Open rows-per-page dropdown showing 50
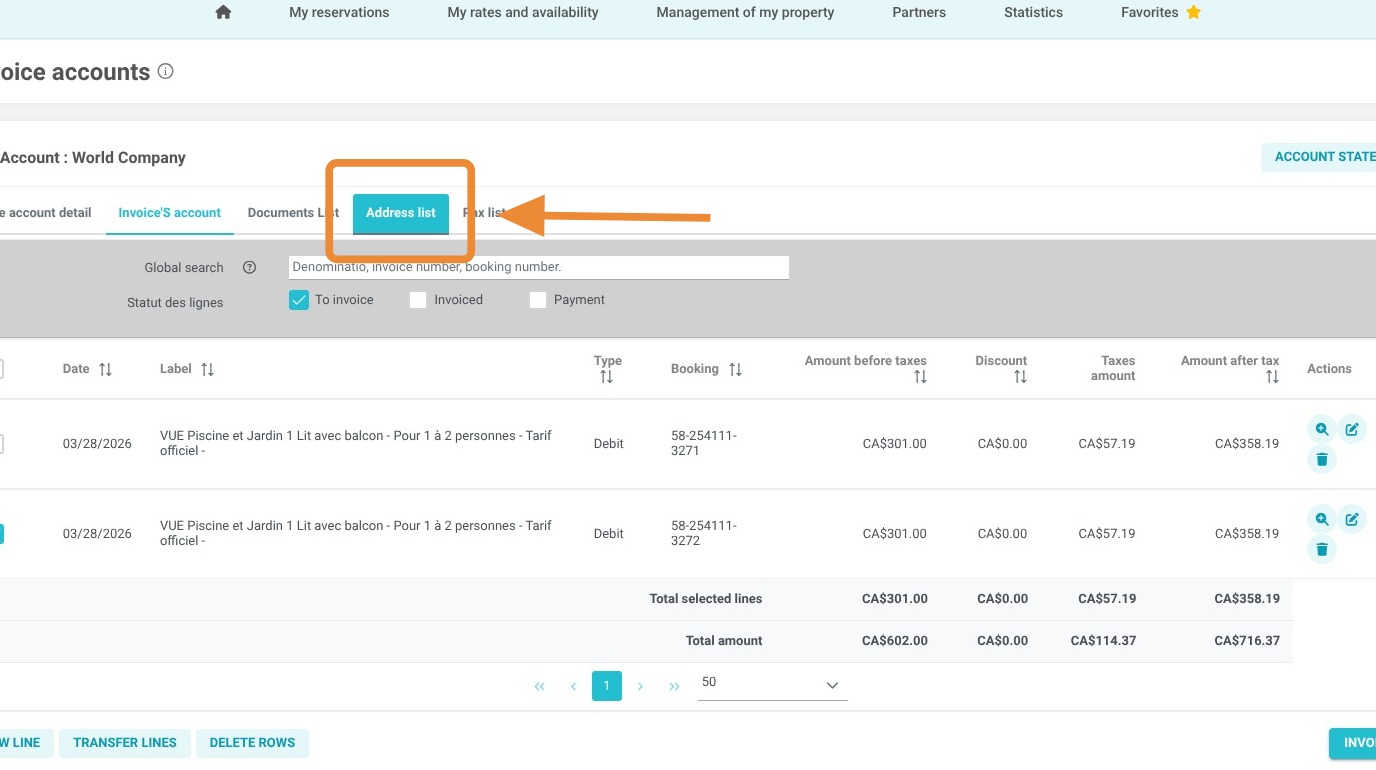This screenshot has height=770, width=1376. [772, 684]
